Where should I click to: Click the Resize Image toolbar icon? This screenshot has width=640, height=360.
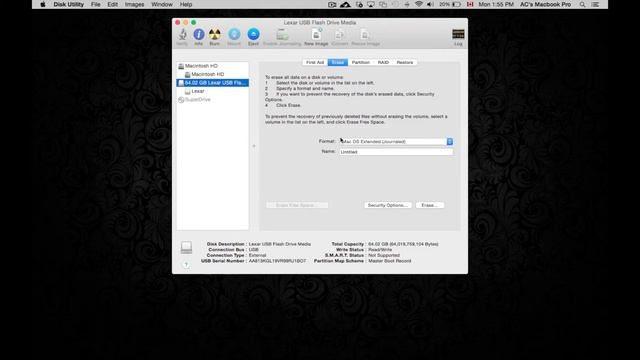click(365, 35)
